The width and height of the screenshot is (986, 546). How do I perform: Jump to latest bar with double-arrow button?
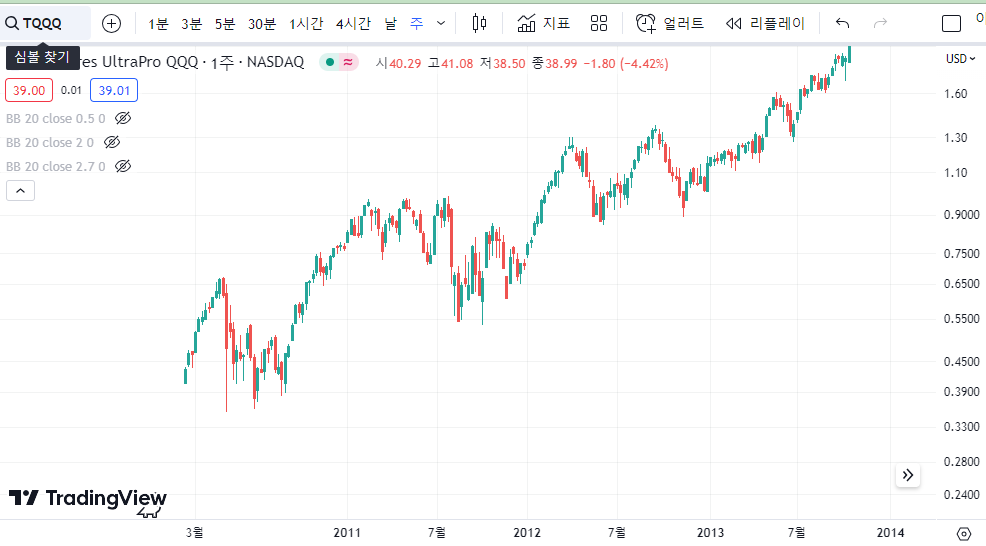click(907, 475)
